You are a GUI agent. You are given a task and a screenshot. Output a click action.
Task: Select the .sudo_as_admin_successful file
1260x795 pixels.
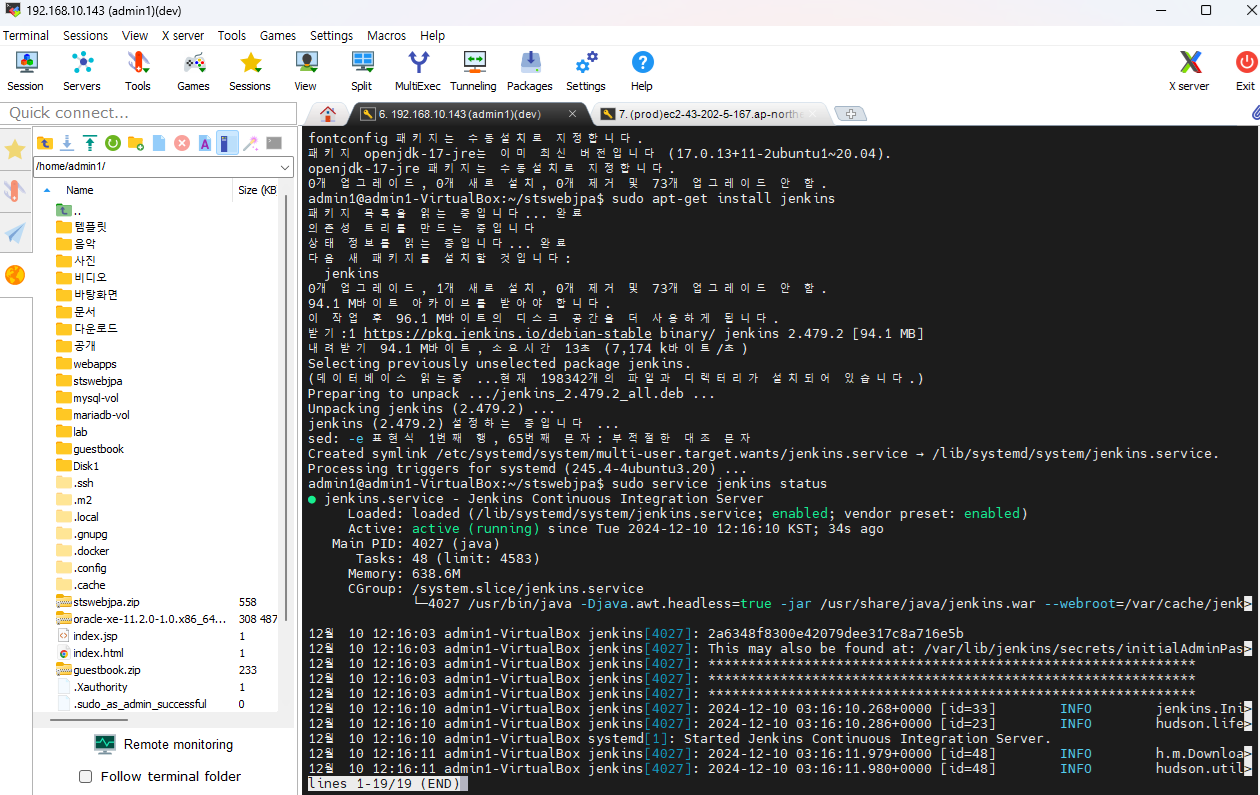pos(139,704)
